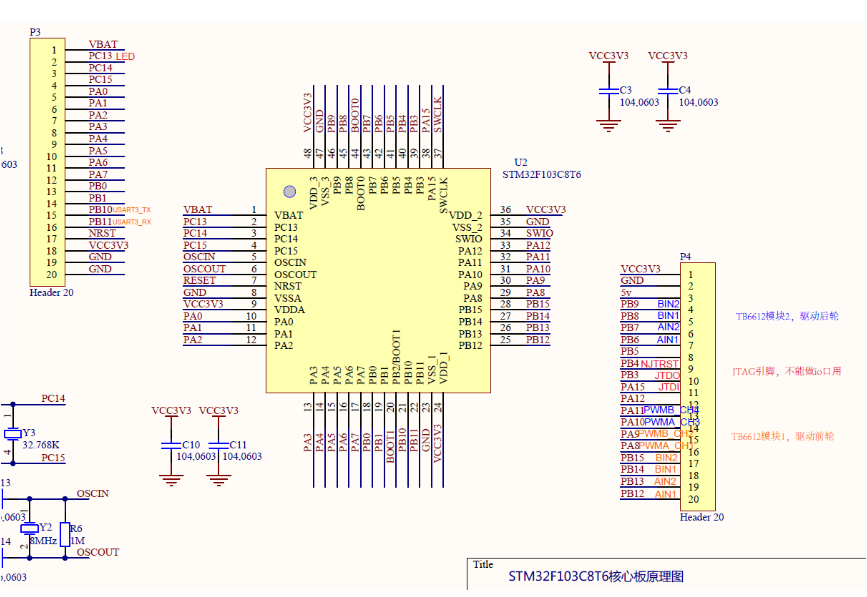Click the VCC3V3 power port above C3
867x597 pixels.
tap(609, 56)
